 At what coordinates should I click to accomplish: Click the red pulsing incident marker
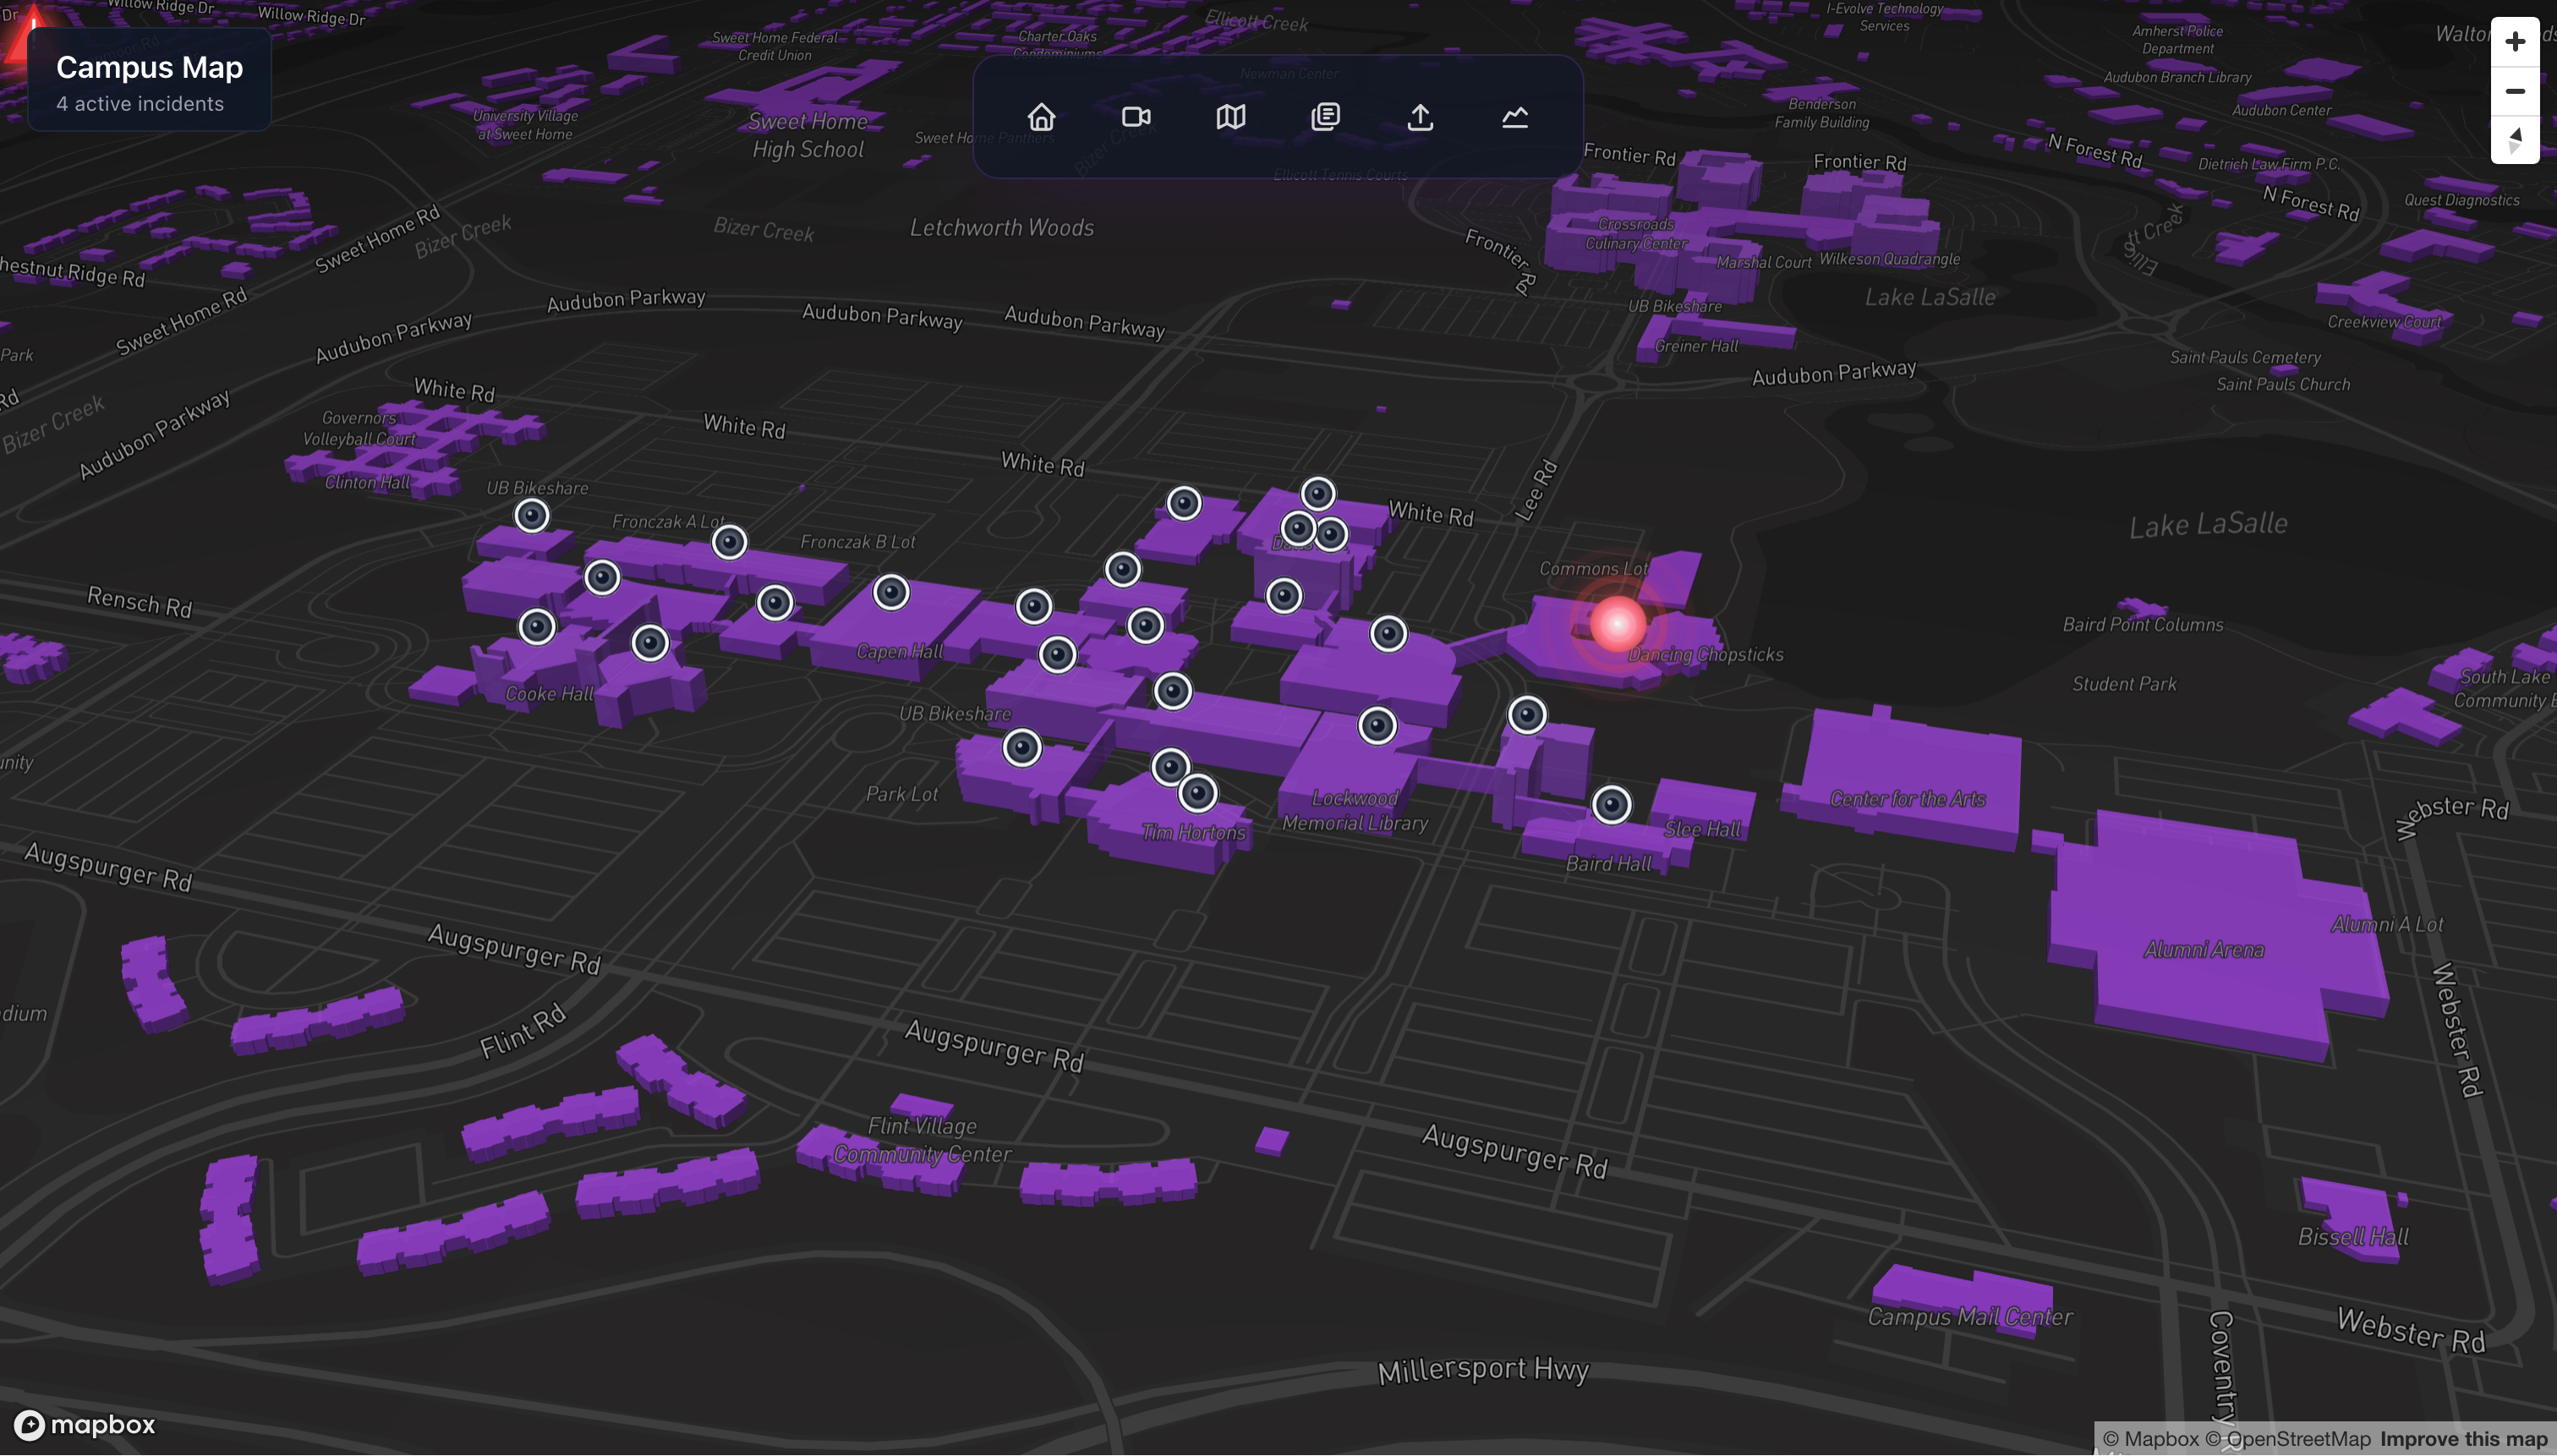click(x=1617, y=624)
